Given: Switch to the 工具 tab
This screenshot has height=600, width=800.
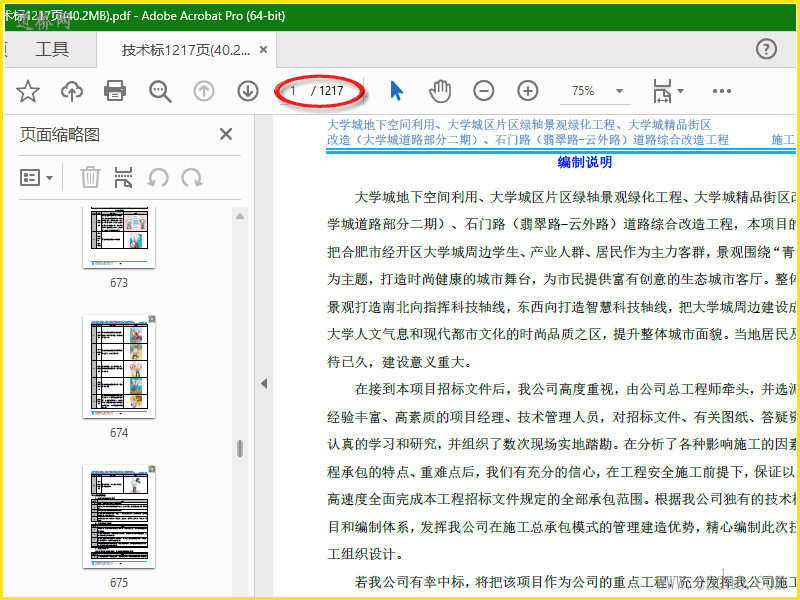Looking at the screenshot, I should click(52, 49).
